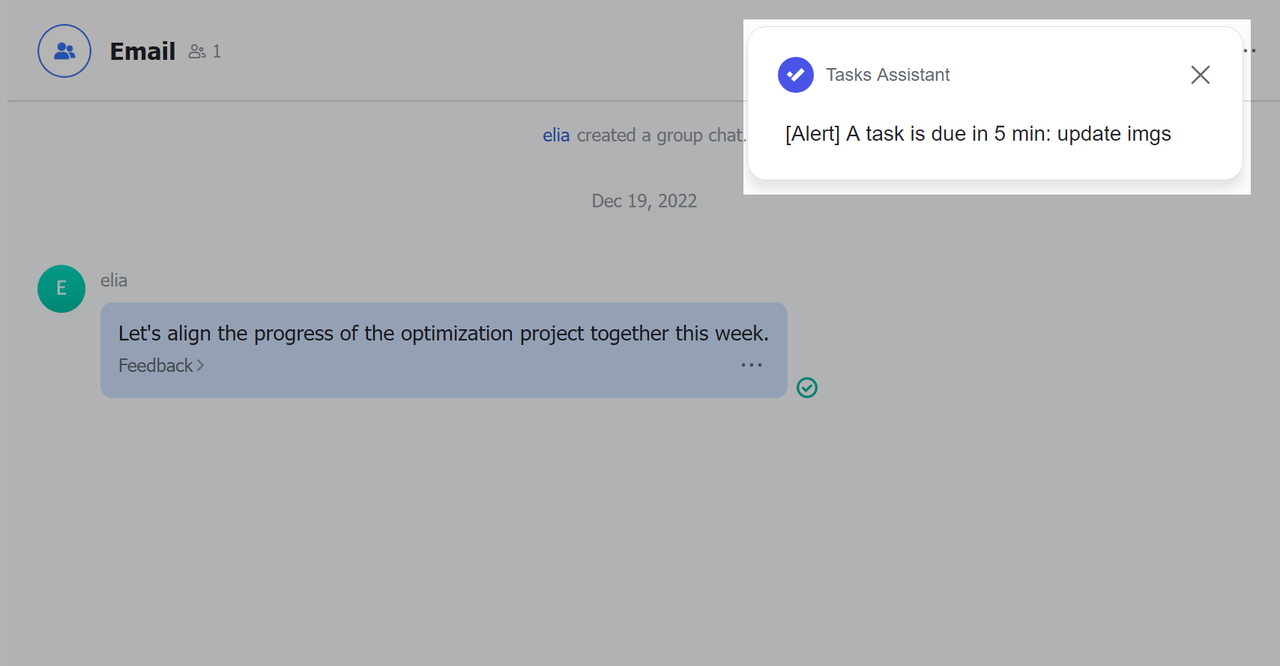Expand the Feedback chevron arrow
This screenshot has height=666, width=1280.
[x=201, y=366]
